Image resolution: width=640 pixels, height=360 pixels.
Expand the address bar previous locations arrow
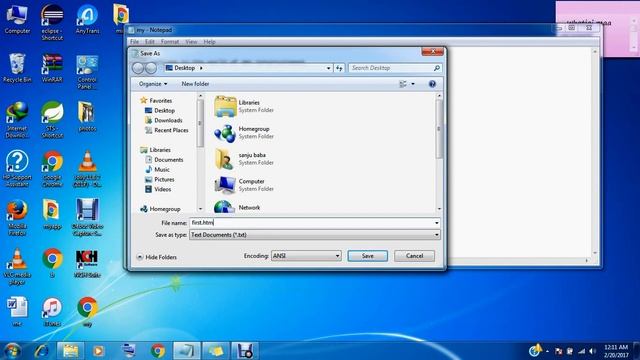click(329, 68)
